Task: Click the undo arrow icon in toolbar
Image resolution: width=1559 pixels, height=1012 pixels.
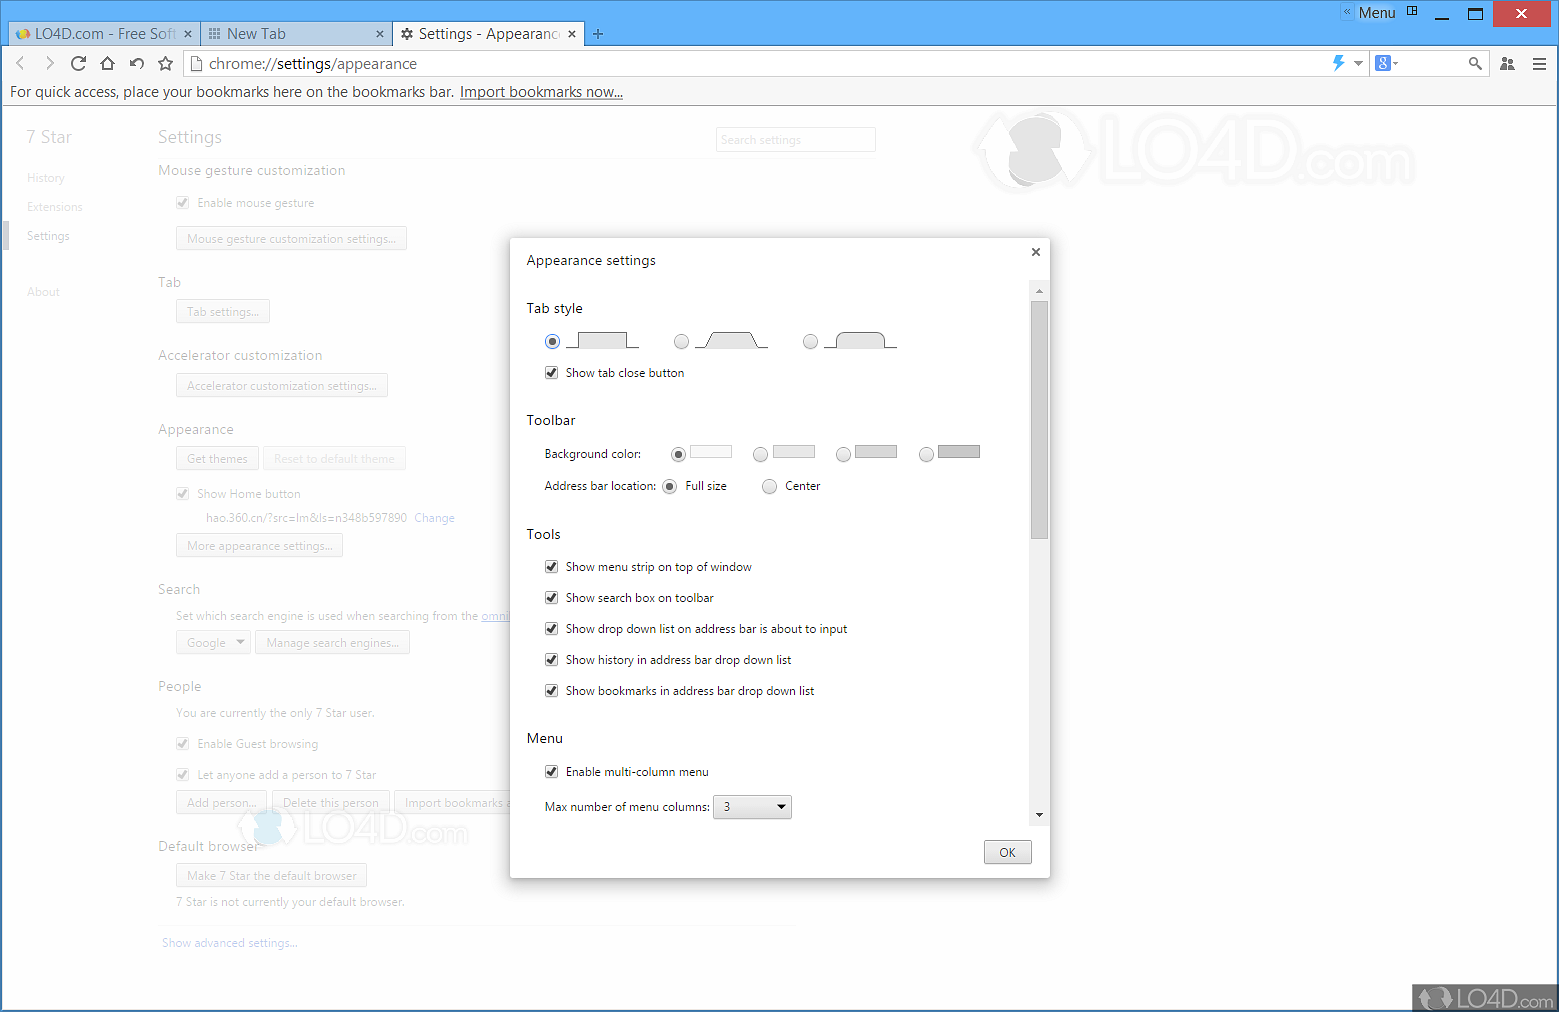Action: tap(136, 63)
